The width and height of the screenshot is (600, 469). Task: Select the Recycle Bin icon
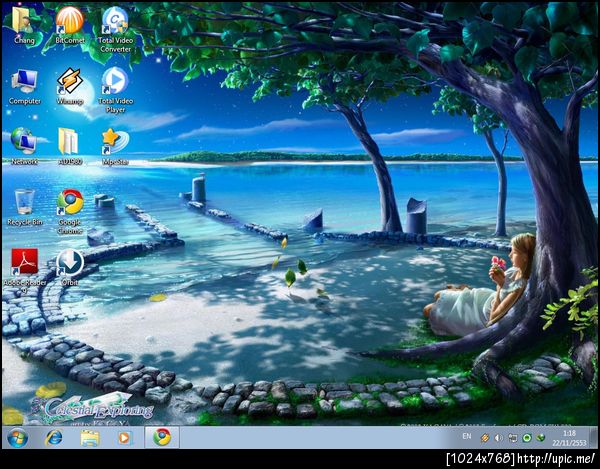click(24, 207)
